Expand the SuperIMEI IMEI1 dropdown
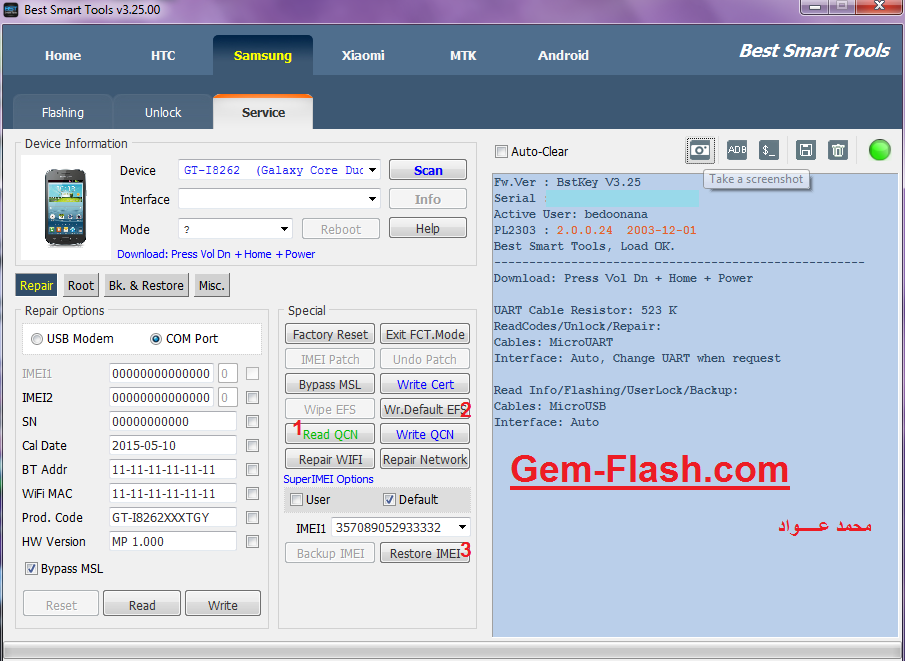 point(462,527)
